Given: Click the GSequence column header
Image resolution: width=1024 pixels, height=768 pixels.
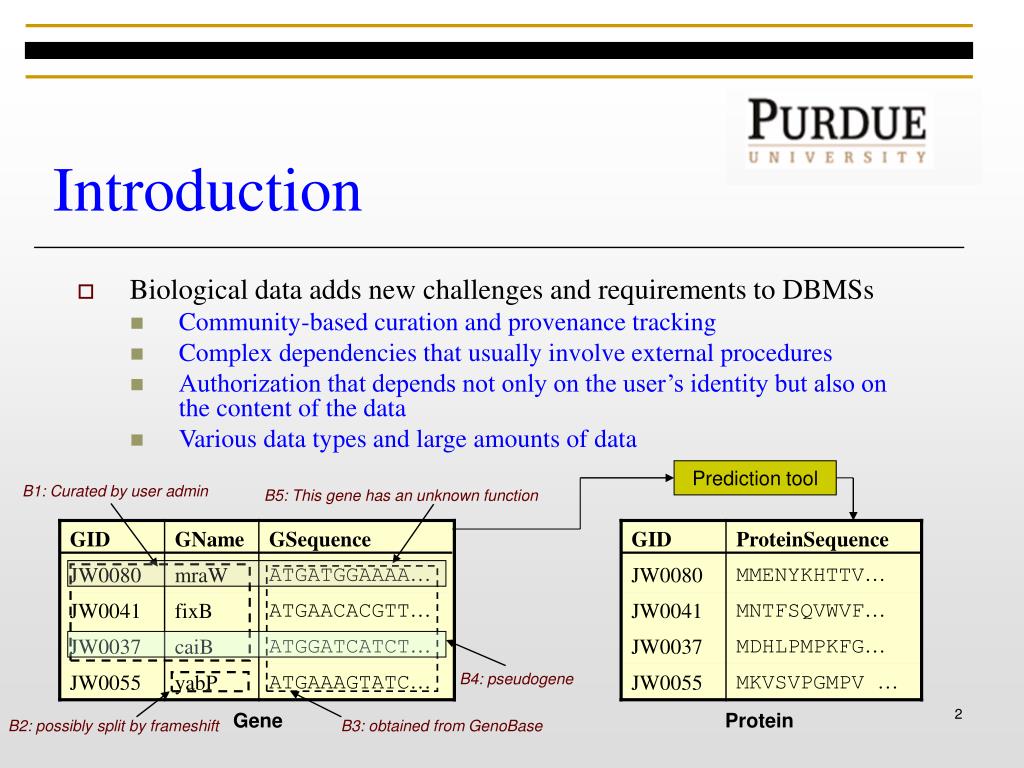Looking at the screenshot, I should coord(320,539).
